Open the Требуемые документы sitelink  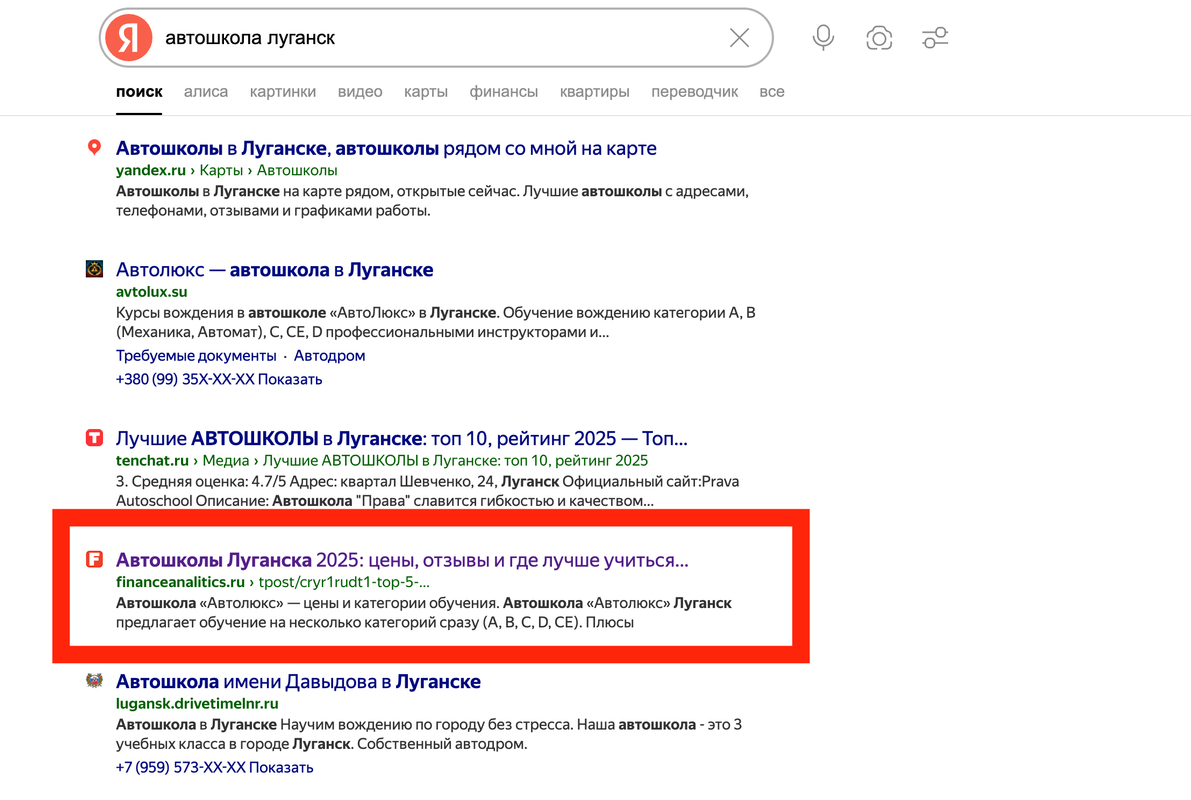click(196, 356)
